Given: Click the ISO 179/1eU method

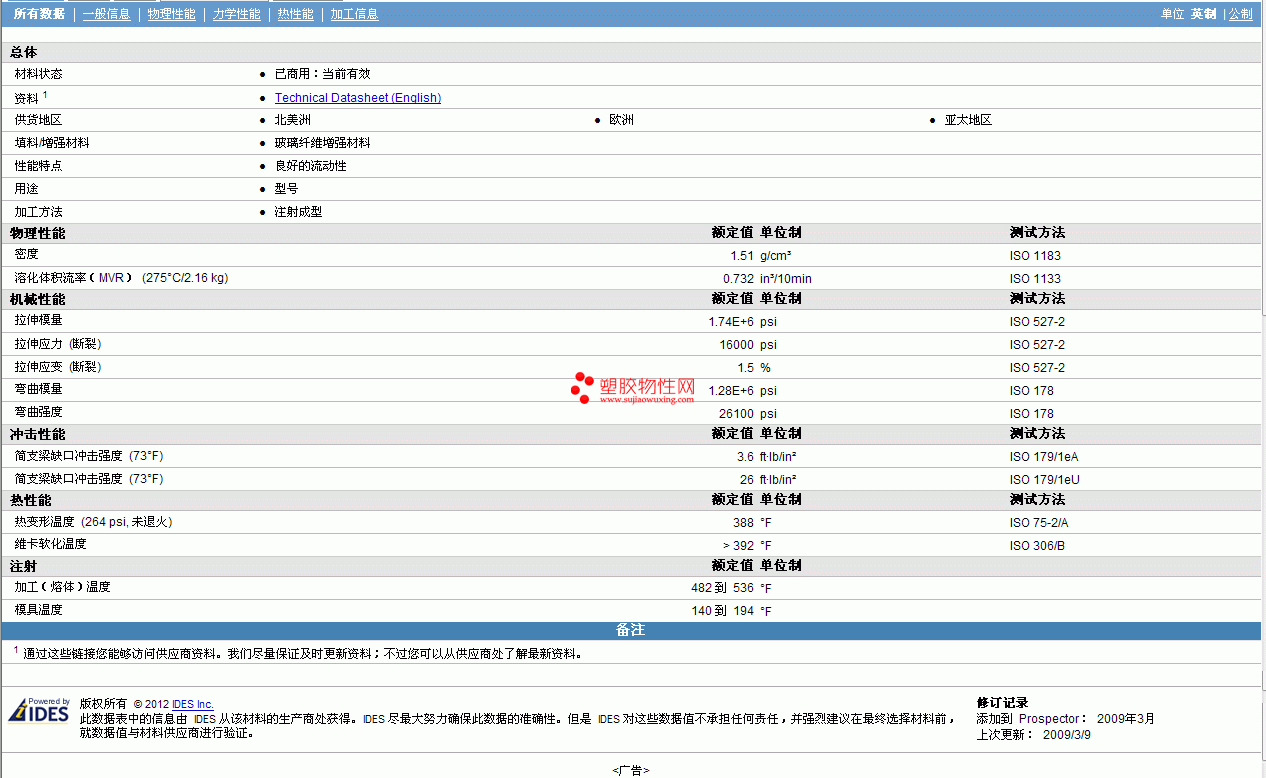Looking at the screenshot, I should [1045, 480].
